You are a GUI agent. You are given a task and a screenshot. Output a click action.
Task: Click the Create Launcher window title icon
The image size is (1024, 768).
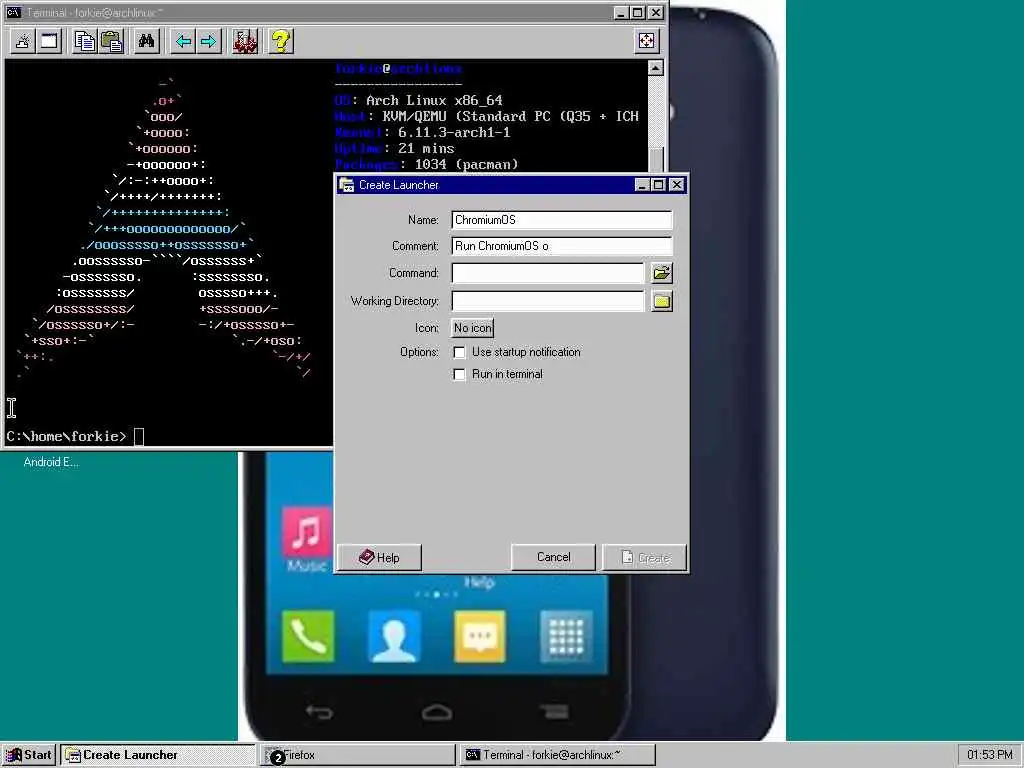pos(347,185)
